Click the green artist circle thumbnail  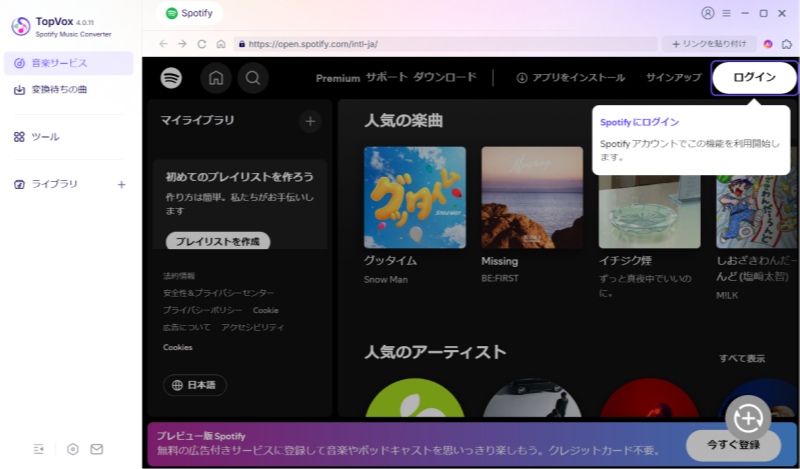(415, 398)
